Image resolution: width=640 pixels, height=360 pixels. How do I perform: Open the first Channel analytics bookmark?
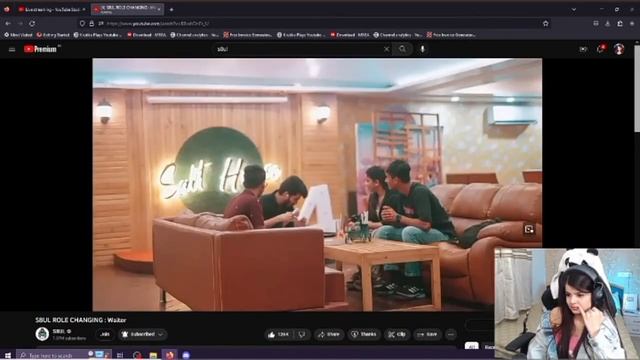point(195,35)
